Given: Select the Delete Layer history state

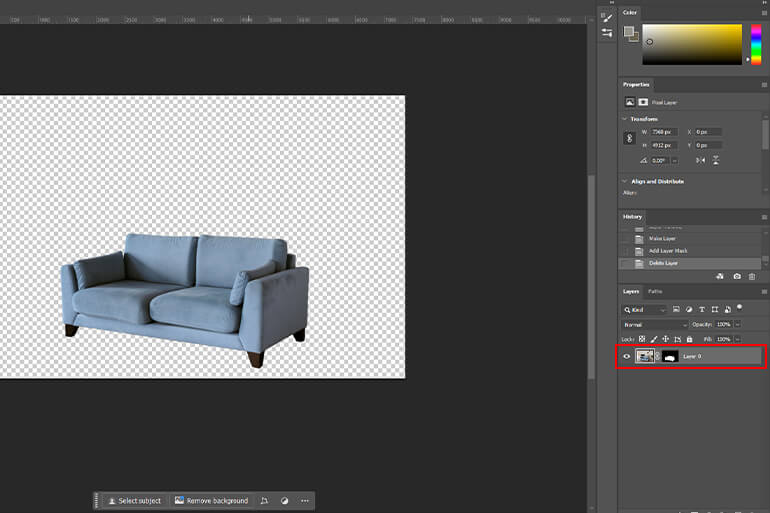Looking at the screenshot, I should coord(690,263).
